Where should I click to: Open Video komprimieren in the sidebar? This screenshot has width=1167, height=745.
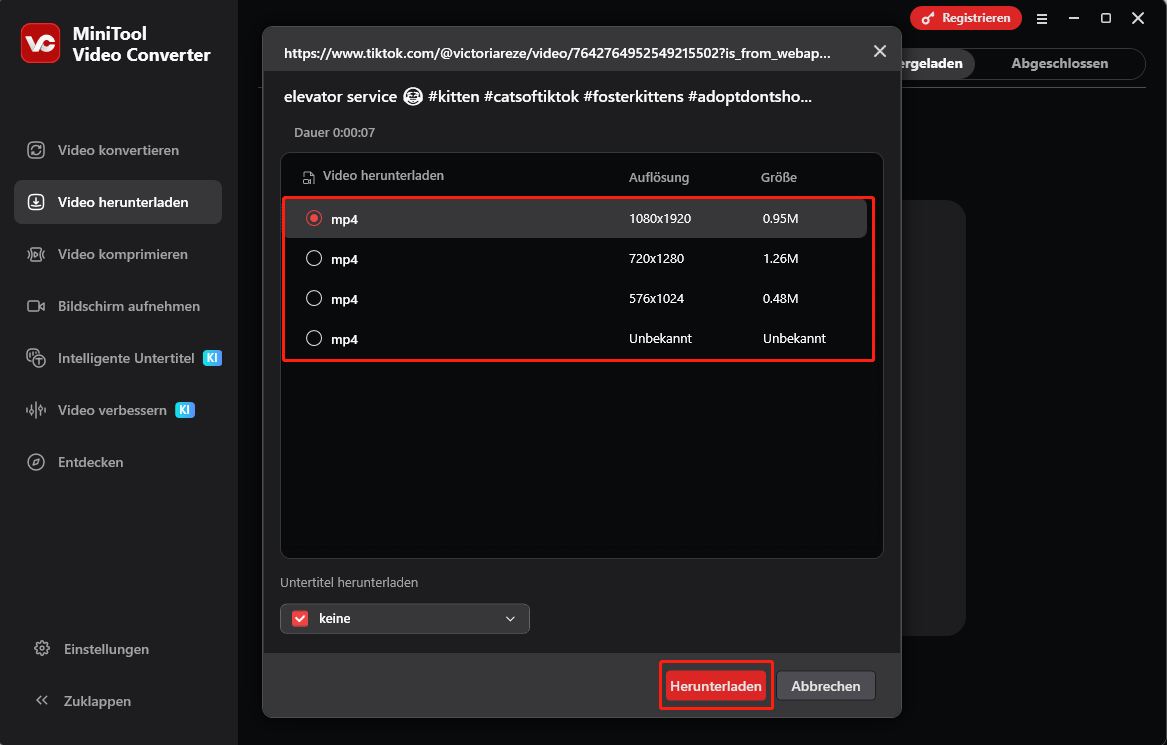[x=118, y=255]
